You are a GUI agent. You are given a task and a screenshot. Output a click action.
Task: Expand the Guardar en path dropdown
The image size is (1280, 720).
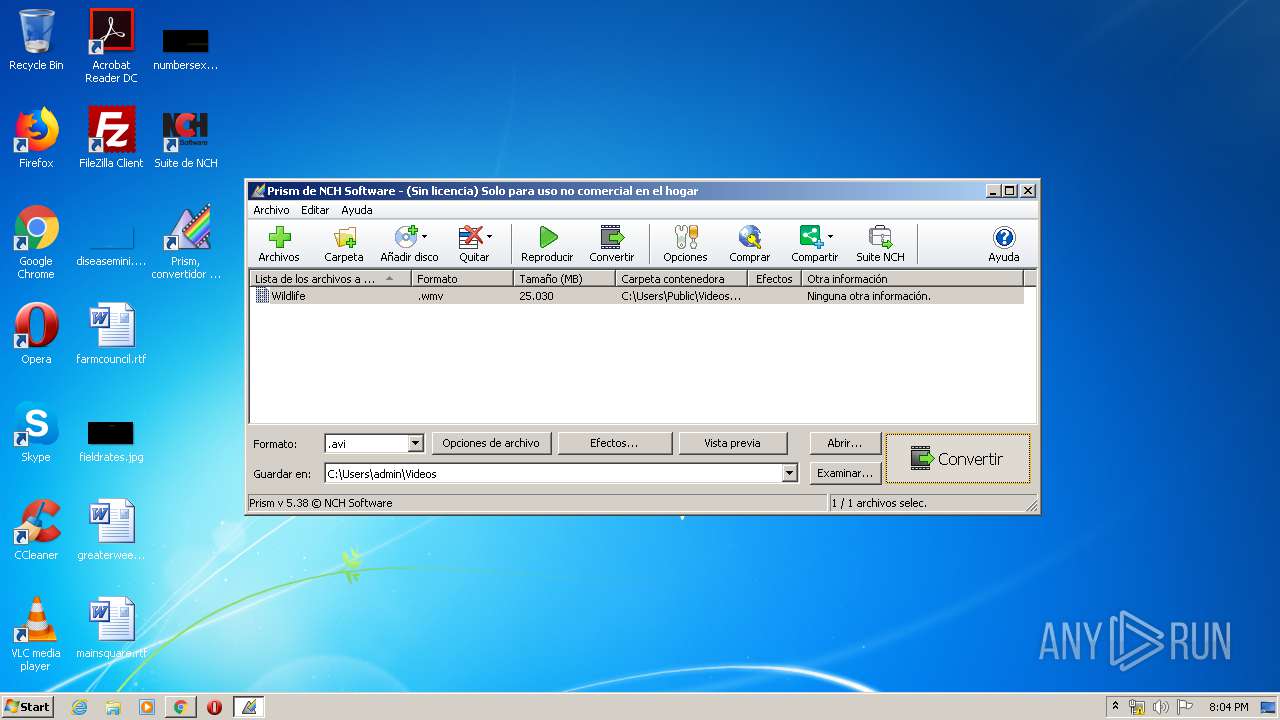pyautogui.click(x=789, y=473)
